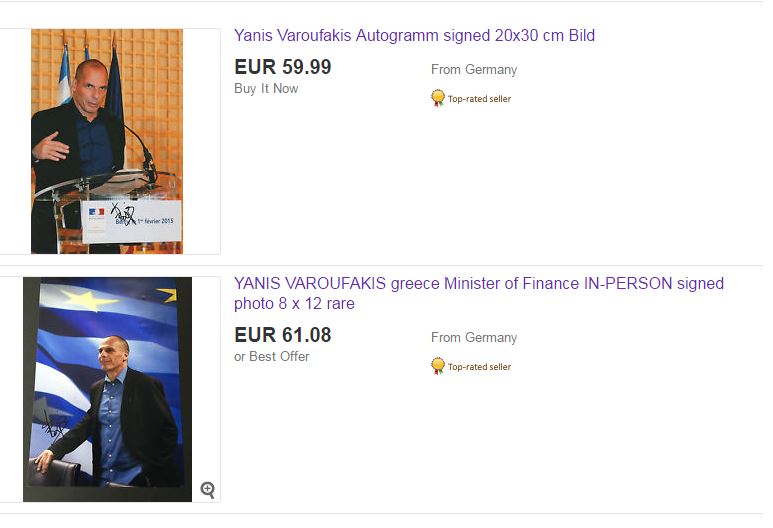Click the Greek flag photo thumbnail
Image resolution: width=773 pixels, height=528 pixels.
(107, 388)
